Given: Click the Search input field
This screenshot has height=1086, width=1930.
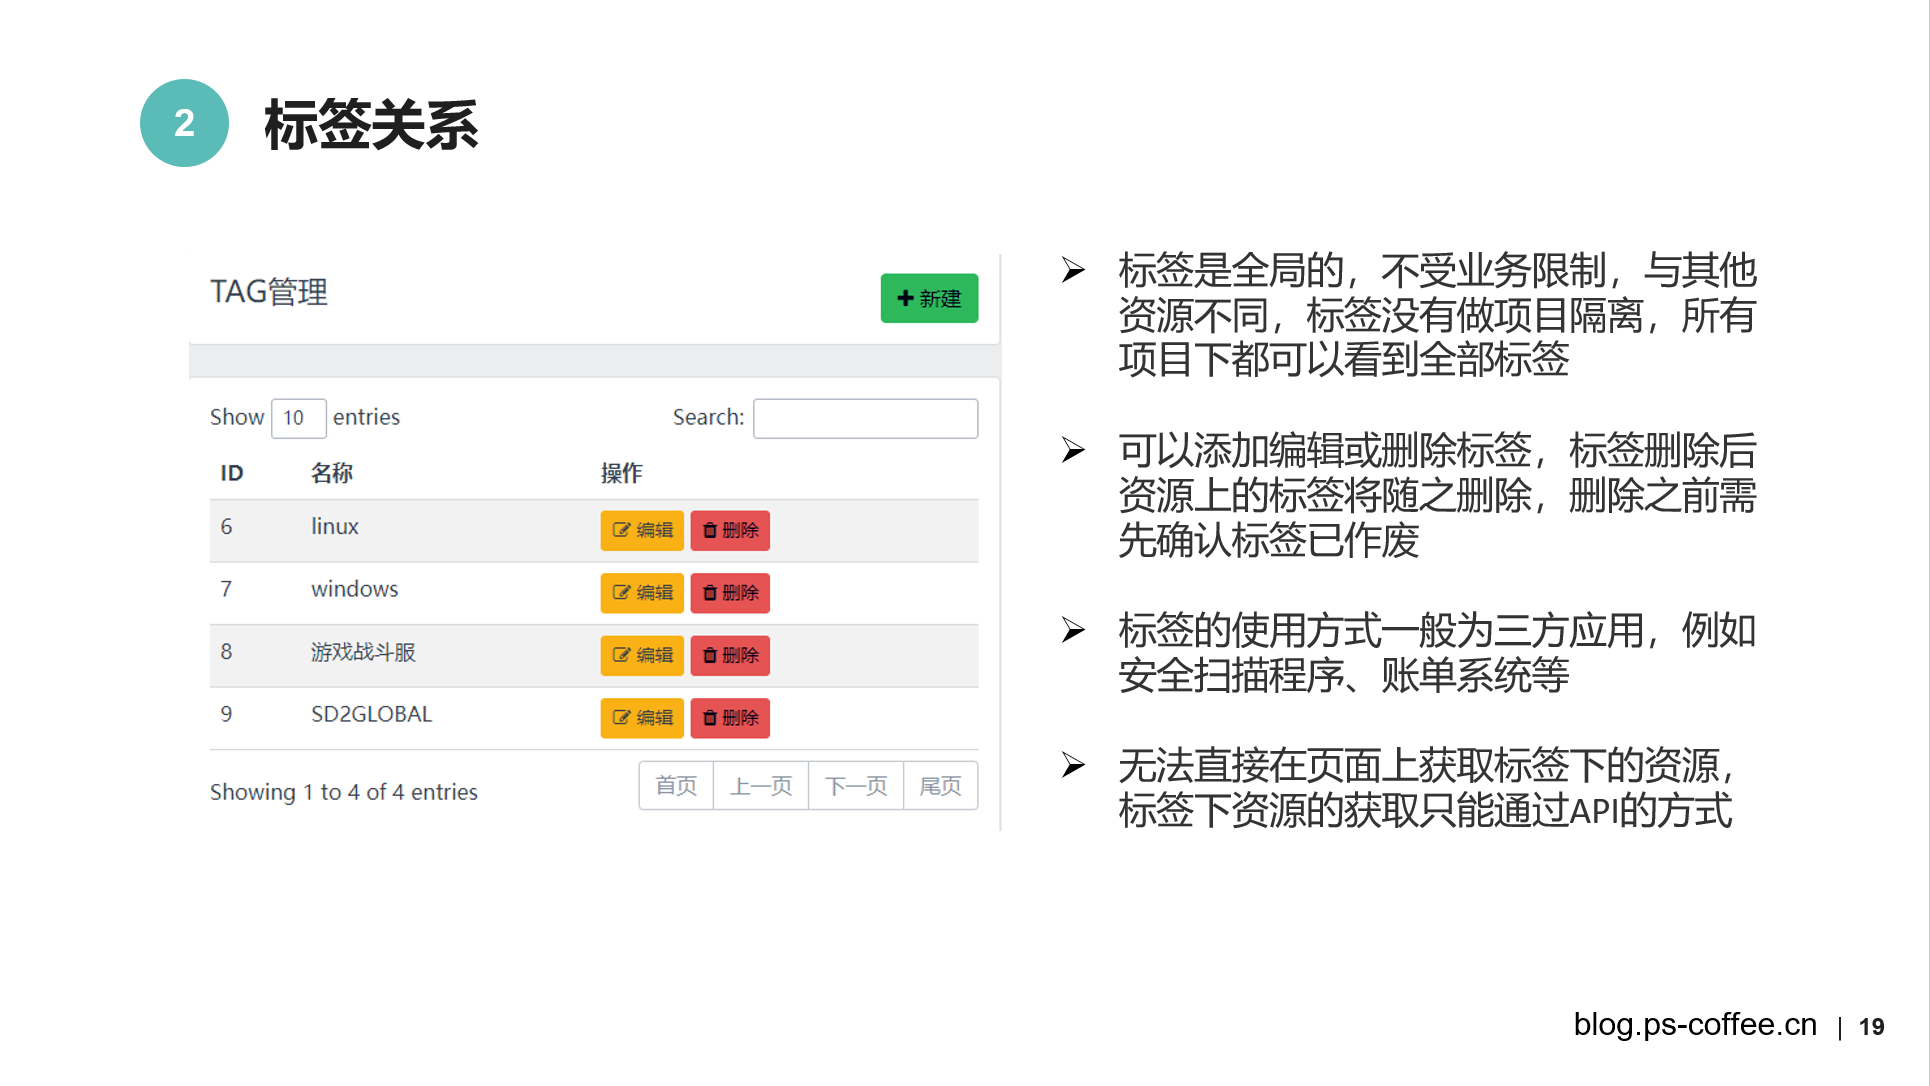Looking at the screenshot, I should (865, 418).
